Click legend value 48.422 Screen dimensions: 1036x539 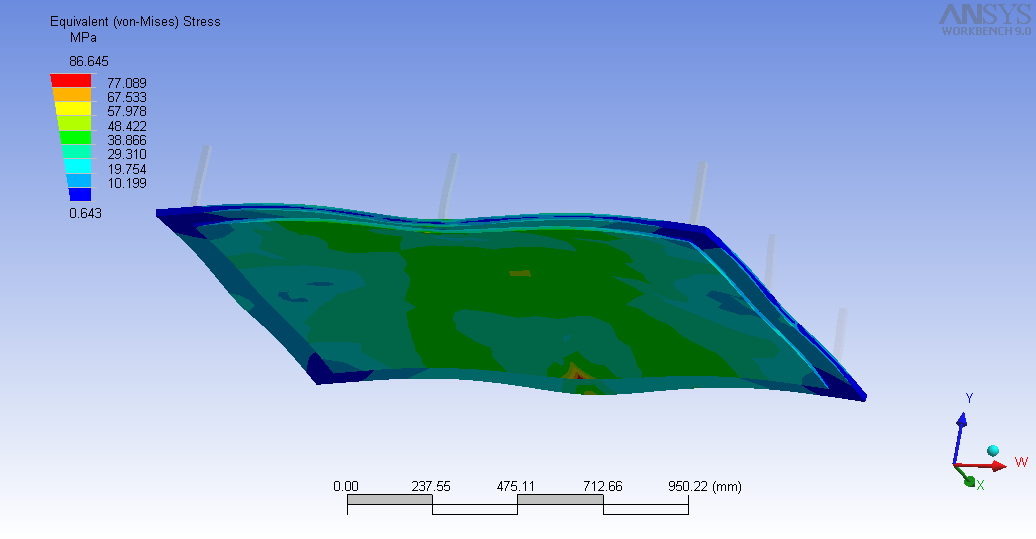[x=127, y=126]
